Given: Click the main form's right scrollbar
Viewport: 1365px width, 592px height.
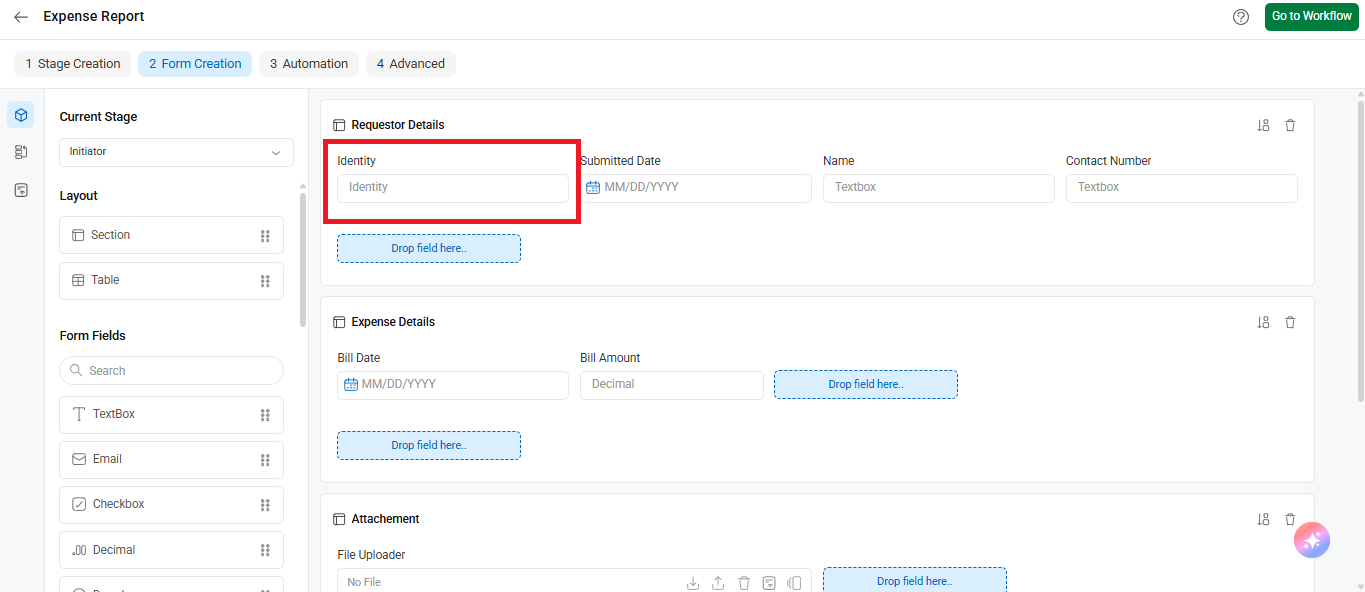Looking at the screenshot, I should tap(1360, 250).
